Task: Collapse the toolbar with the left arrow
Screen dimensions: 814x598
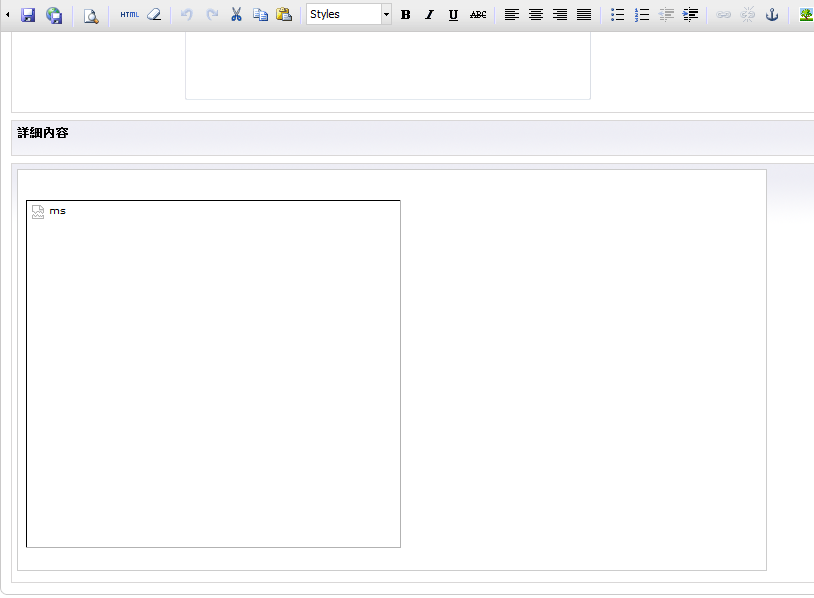Action: (x=7, y=15)
